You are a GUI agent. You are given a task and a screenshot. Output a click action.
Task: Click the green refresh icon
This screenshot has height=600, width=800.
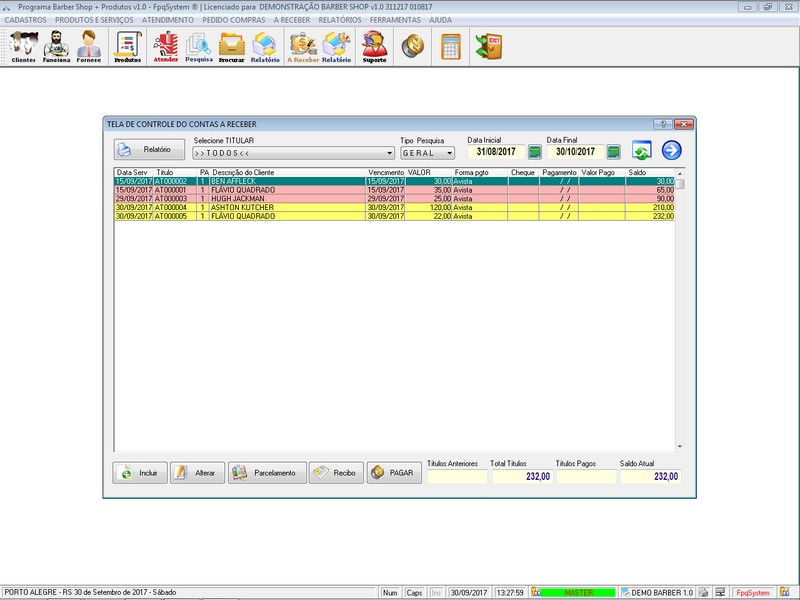pyautogui.click(x=642, y=151)
